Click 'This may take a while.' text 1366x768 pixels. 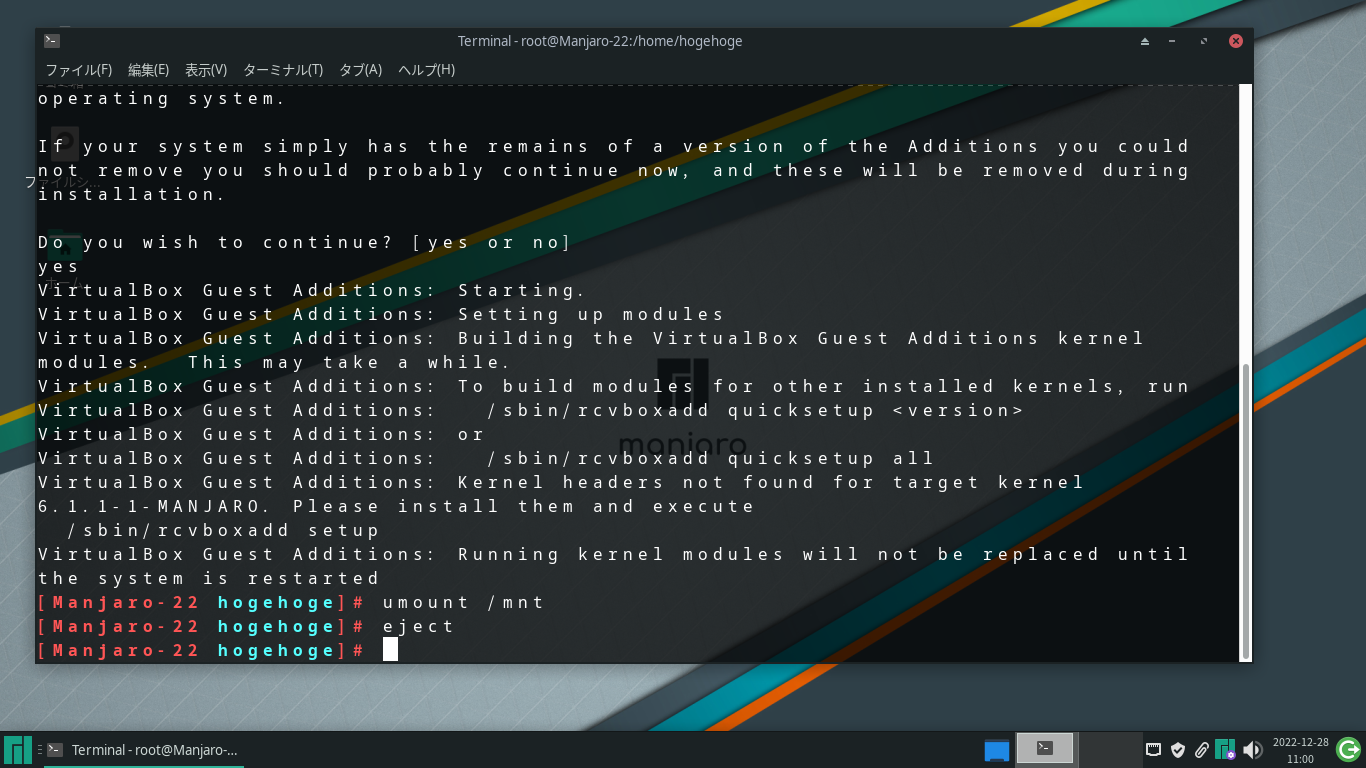tap(349, 362)
